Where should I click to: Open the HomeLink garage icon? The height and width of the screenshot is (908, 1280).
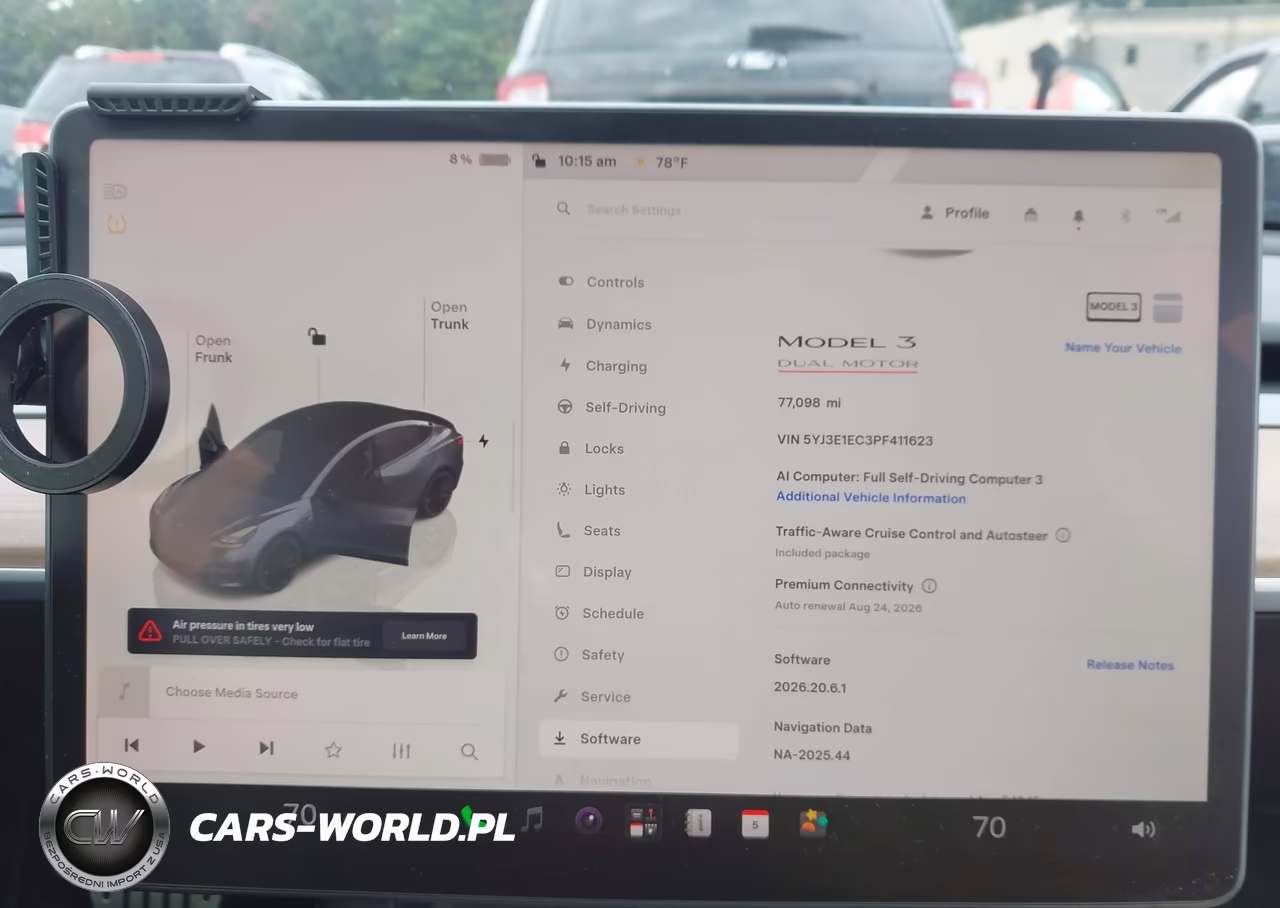click(1031, 214)
